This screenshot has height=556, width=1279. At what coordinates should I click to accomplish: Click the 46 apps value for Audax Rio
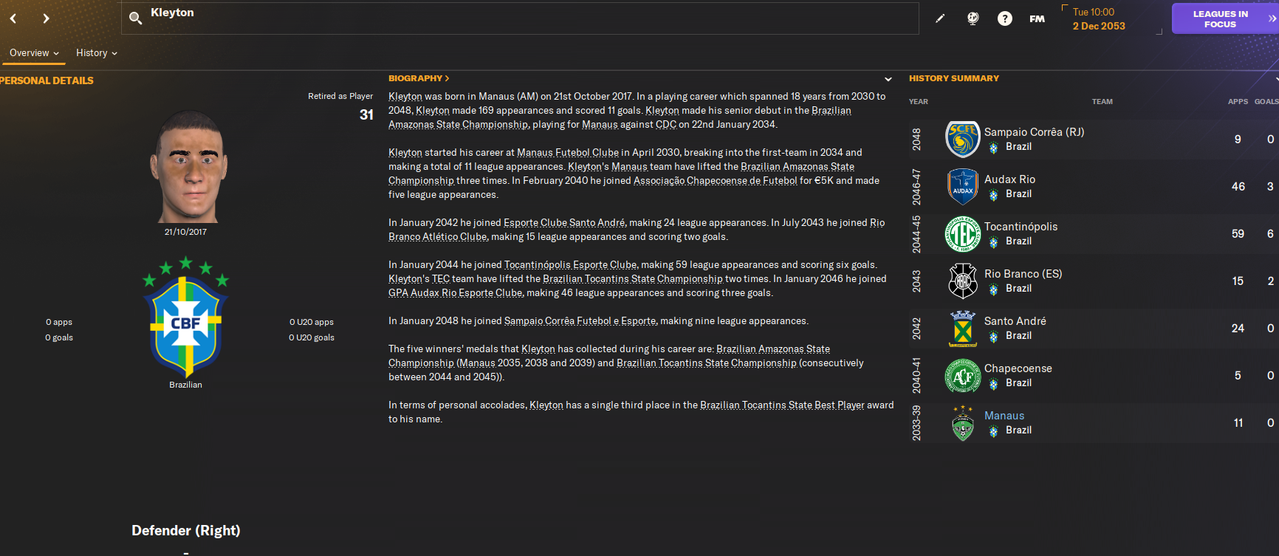(x=1238, y=187)
